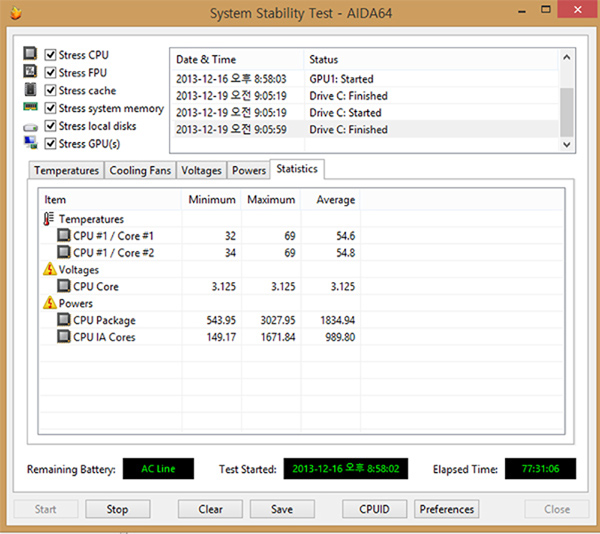Click the AIDA64 flame icon in title bar

[x=16, y=13]
